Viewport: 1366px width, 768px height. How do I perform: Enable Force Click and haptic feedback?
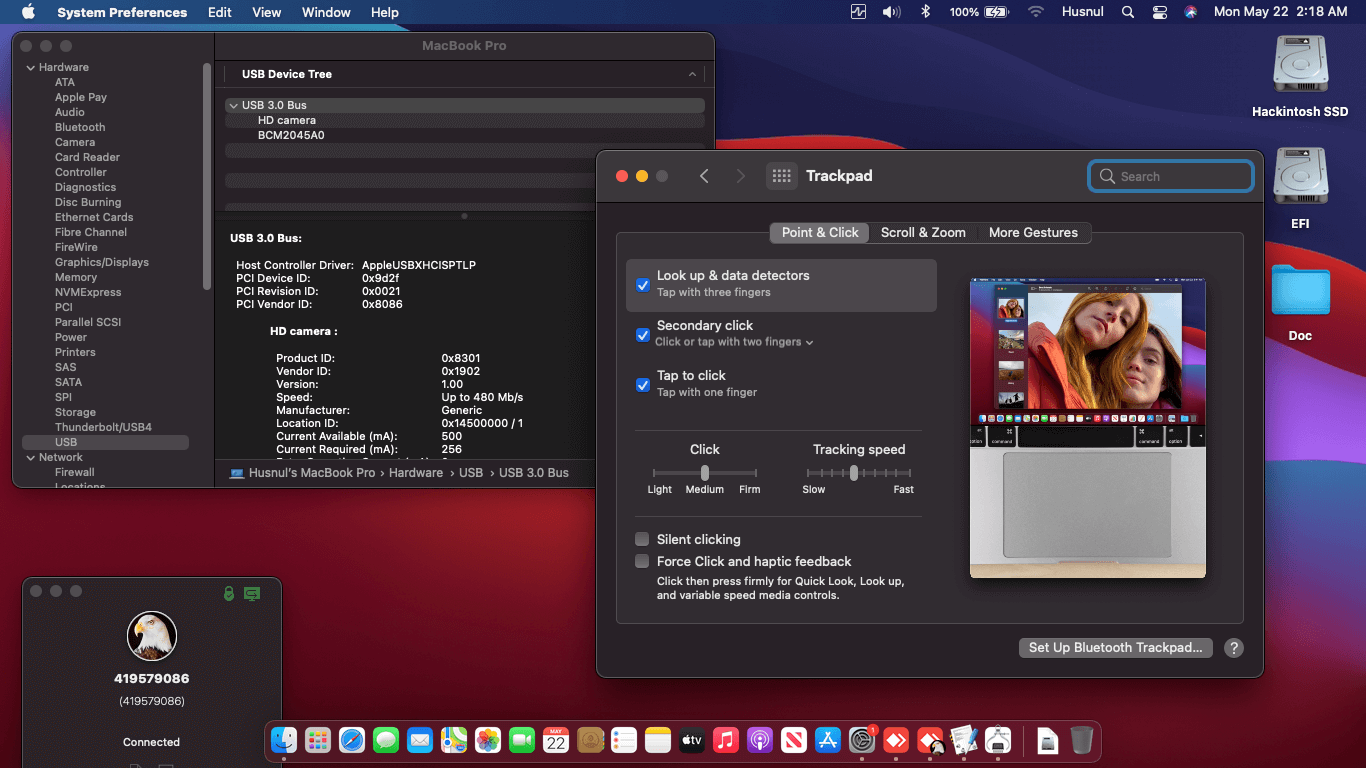pyautogui.click(x=642, y=561)
